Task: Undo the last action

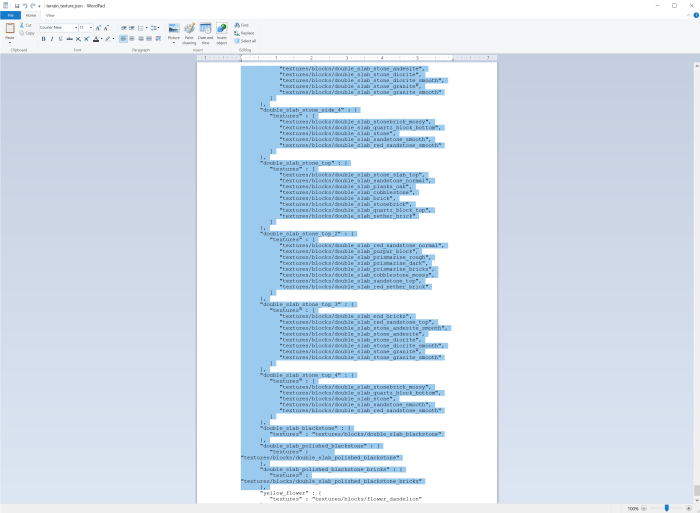Action: pos(25,6)
